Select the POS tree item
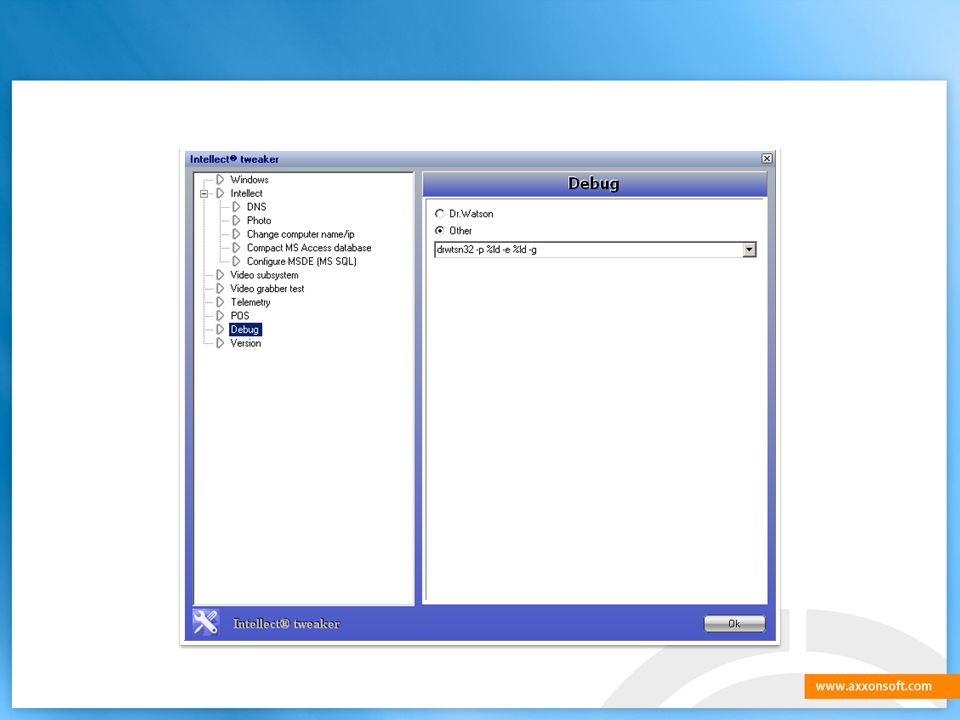Viewport: 960px width, 720px height. 239,316
